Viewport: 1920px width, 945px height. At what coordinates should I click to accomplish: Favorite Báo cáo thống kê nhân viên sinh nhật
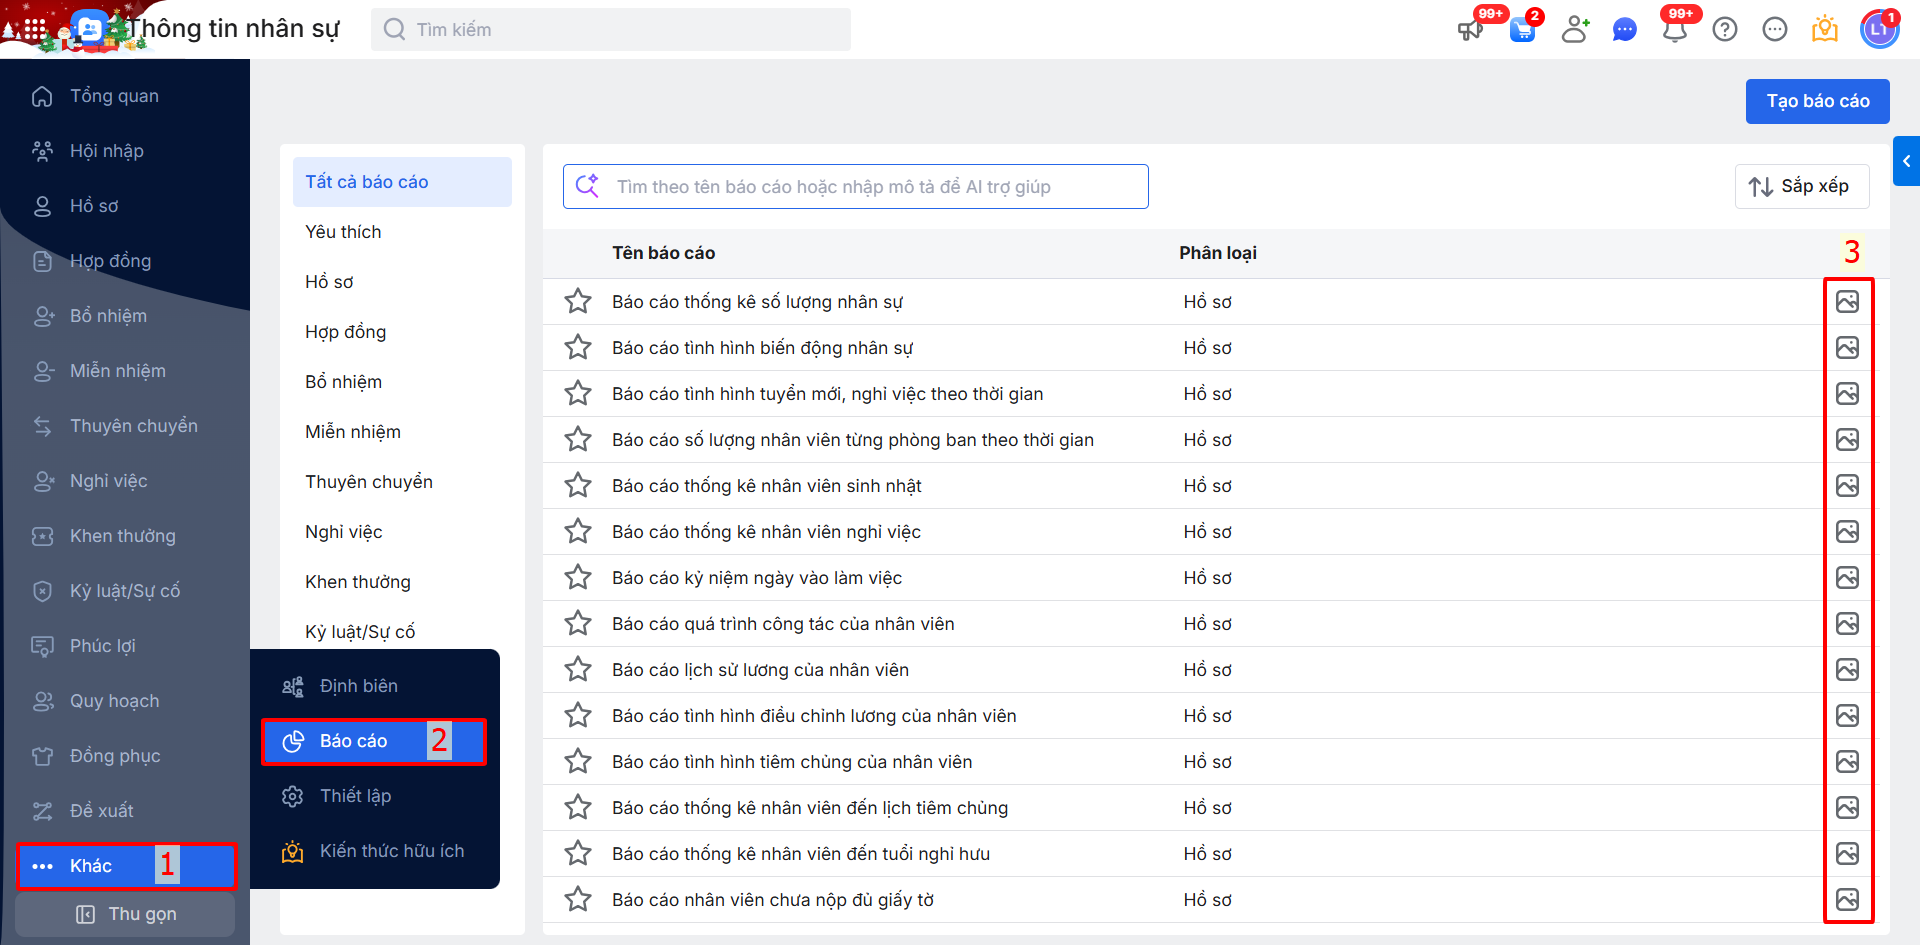pos(578,486)
